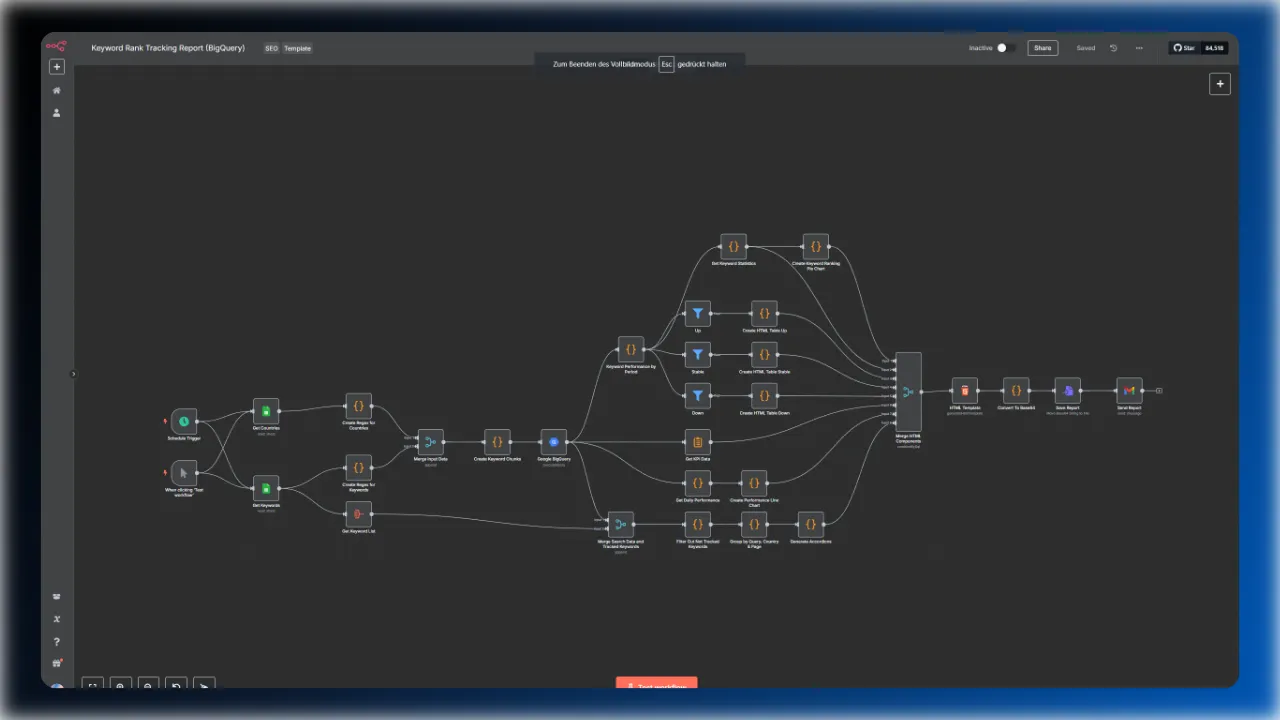Image resolution: width=1280 pixels, height=720 pixels.
Task: Open the Save Report node
Action: pos(1068,390)
